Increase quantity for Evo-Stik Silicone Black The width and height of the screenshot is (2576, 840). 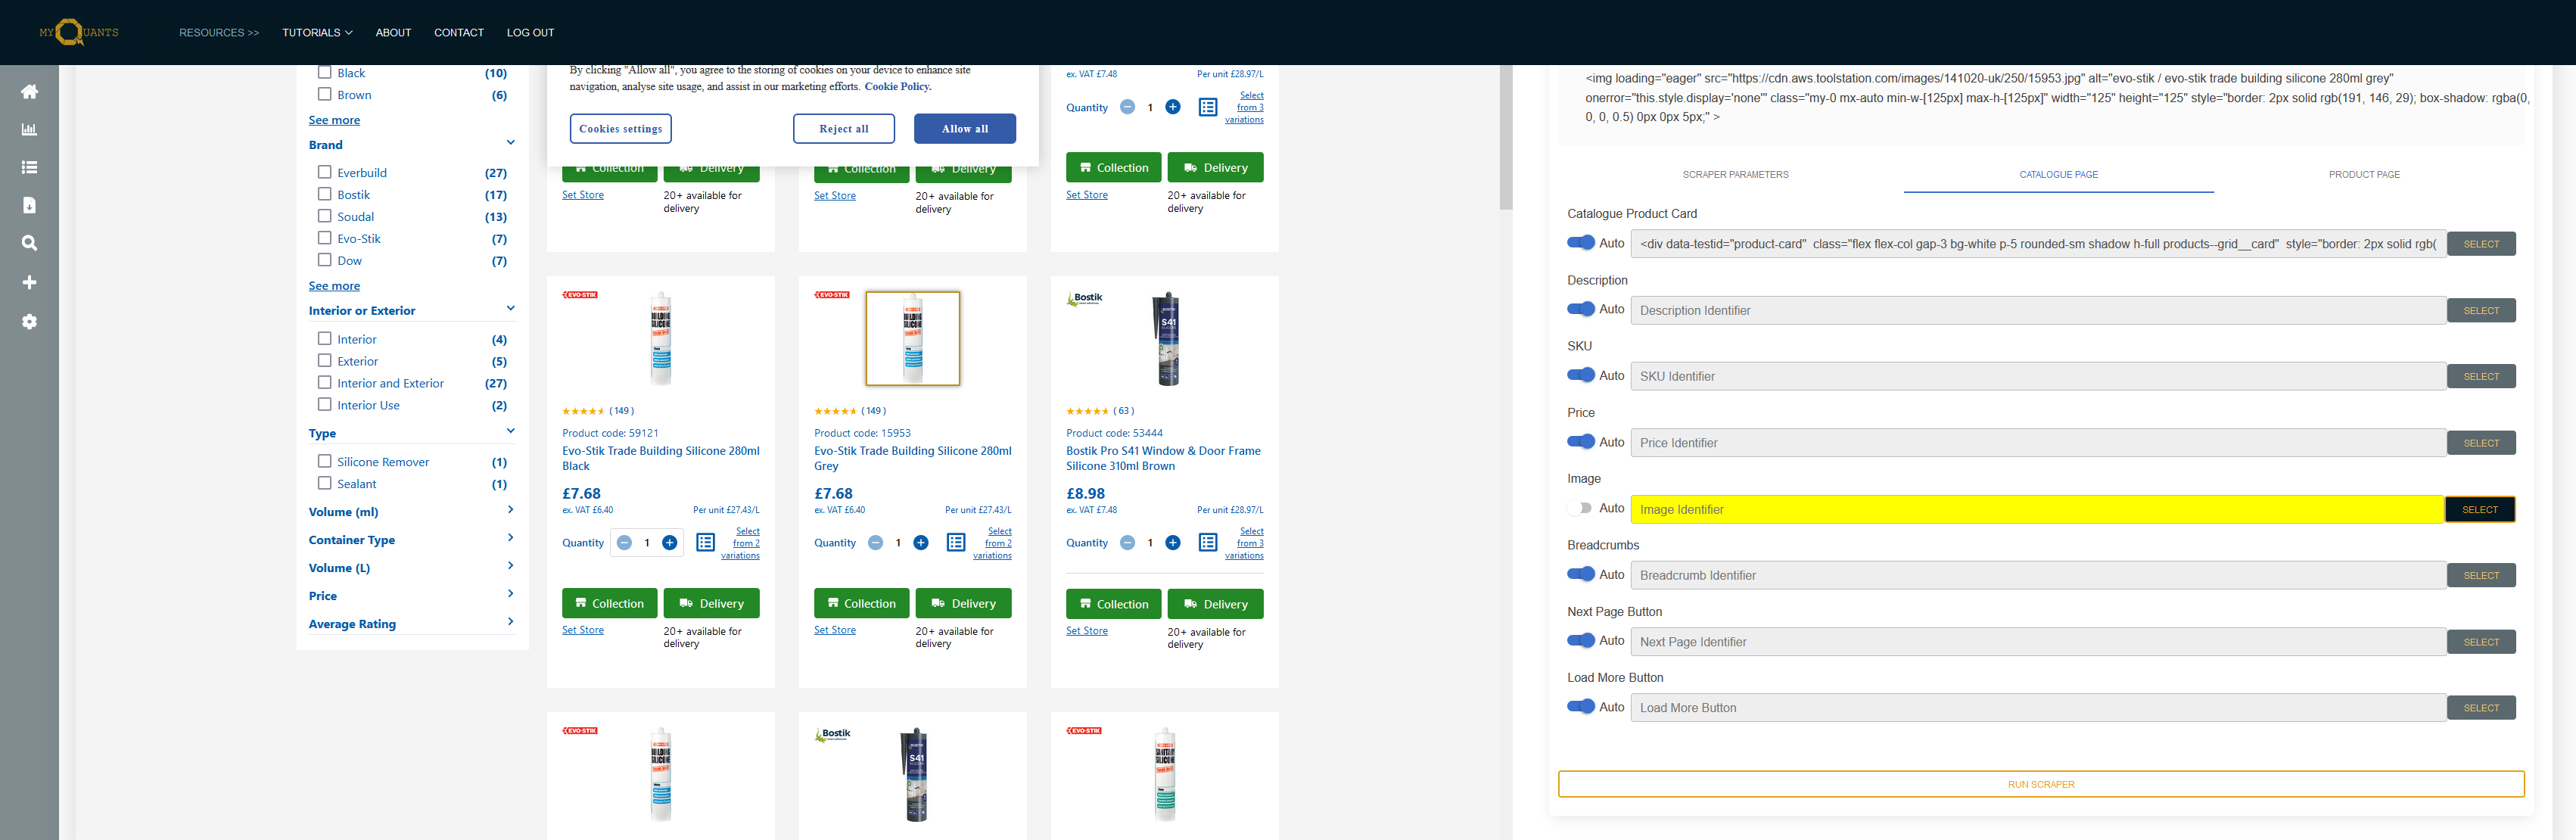click(x=670, y=543)
